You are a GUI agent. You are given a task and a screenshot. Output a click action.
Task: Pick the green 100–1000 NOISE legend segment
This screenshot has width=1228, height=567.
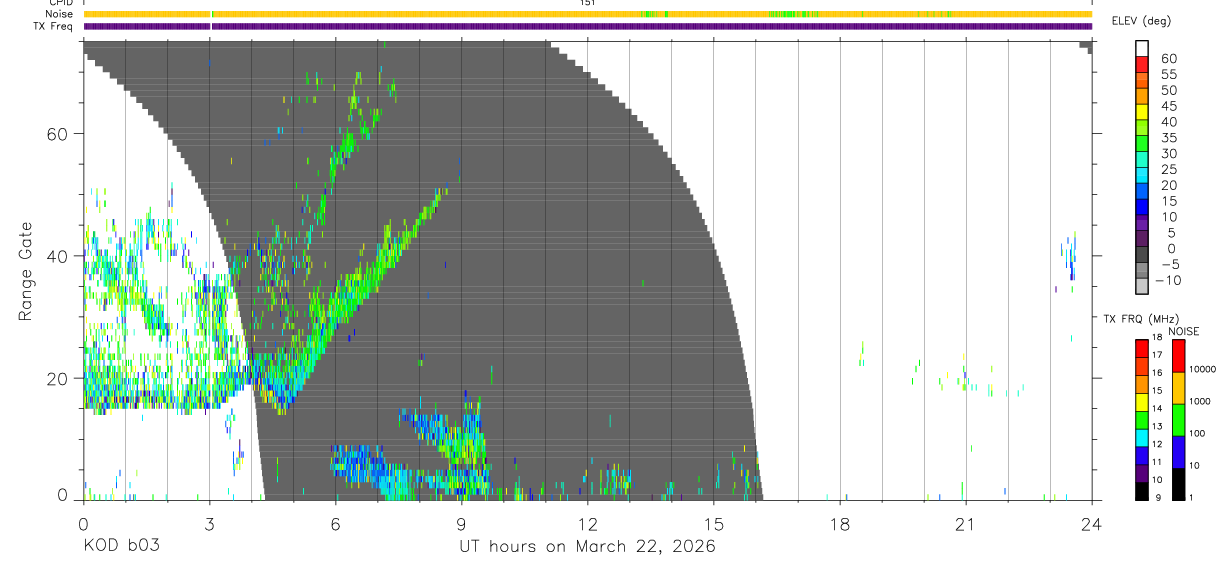point(1178,420)
